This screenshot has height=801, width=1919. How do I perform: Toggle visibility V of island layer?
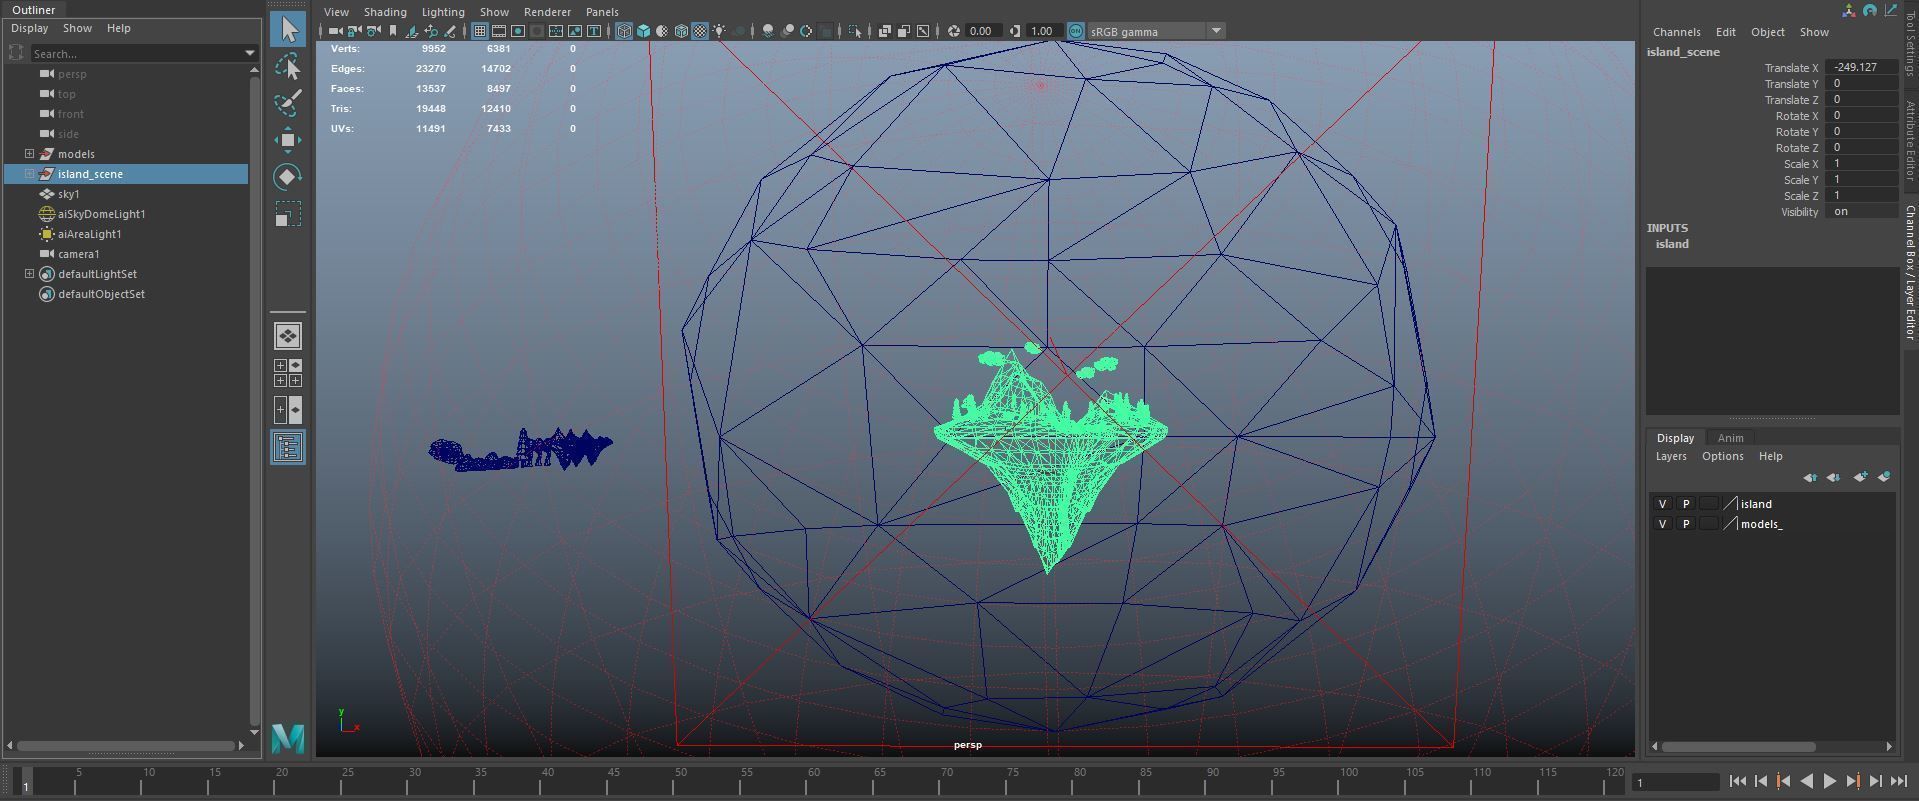click(x=1662, y=504)
